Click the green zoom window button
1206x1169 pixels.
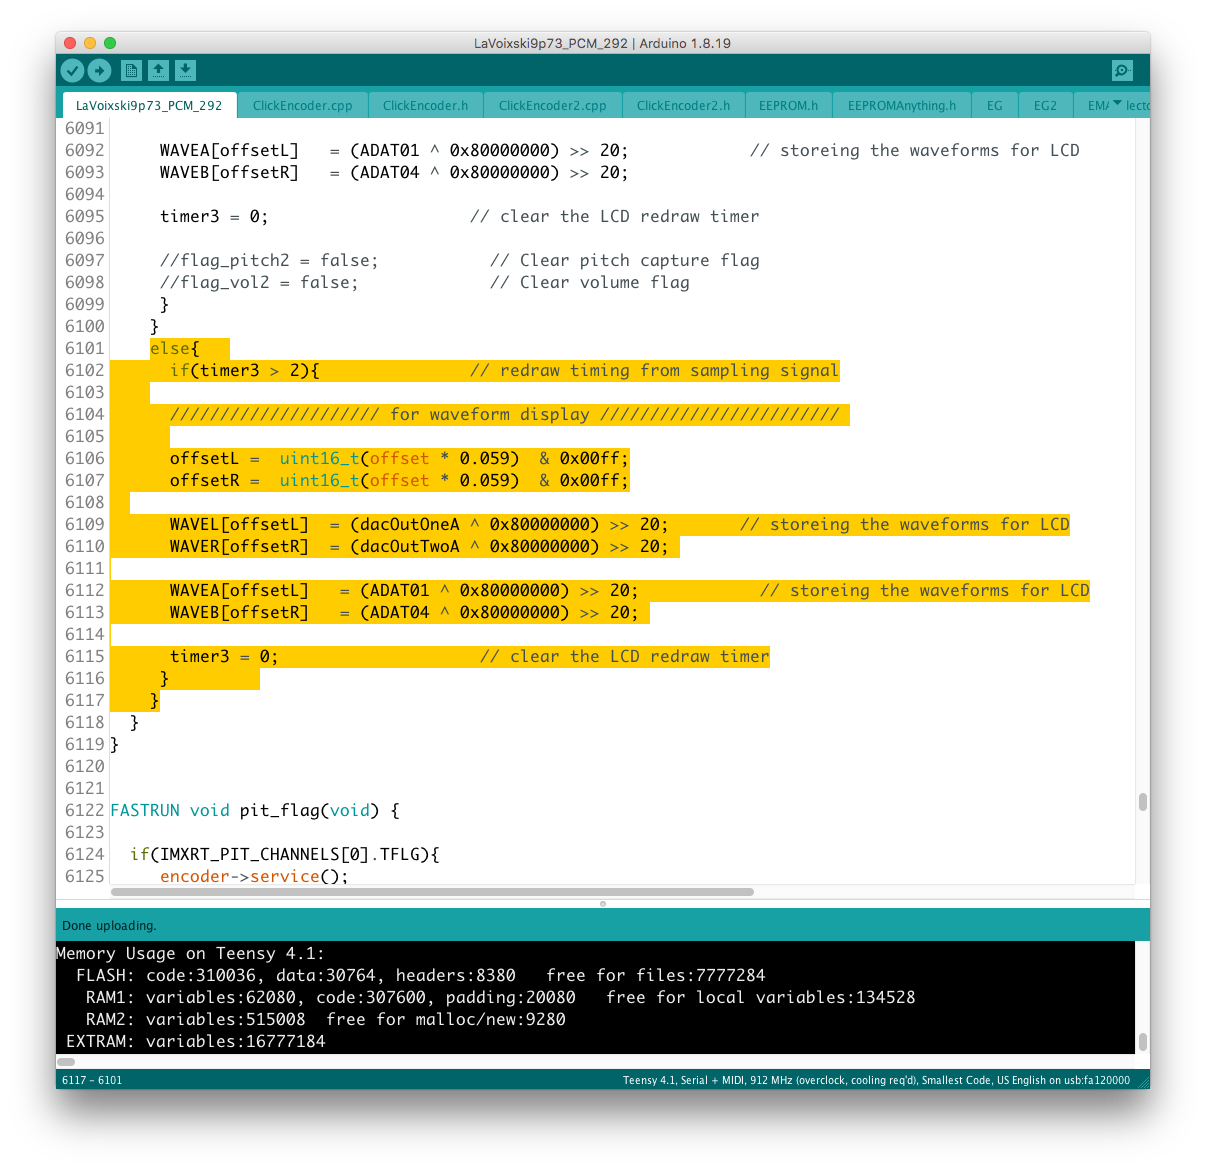(x=110, y=43)
